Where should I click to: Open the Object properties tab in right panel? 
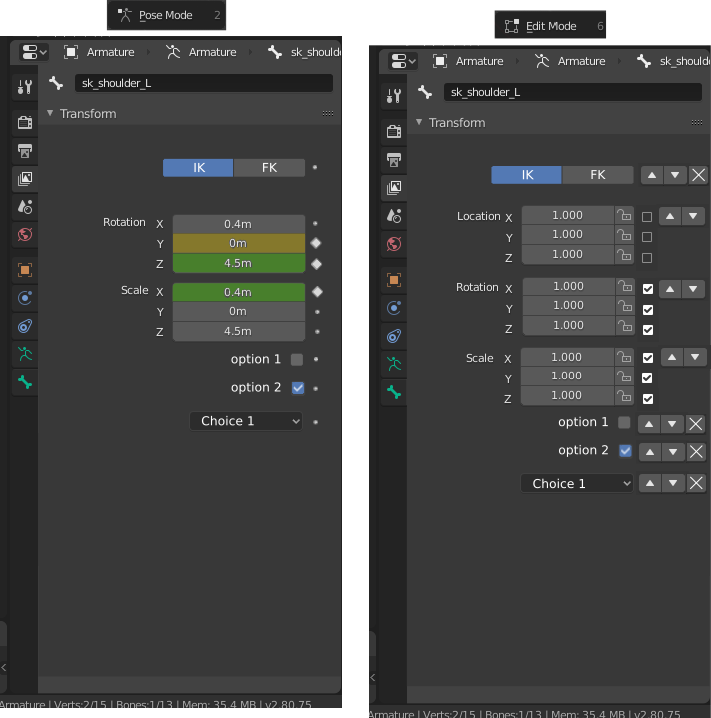coord(394,279)
